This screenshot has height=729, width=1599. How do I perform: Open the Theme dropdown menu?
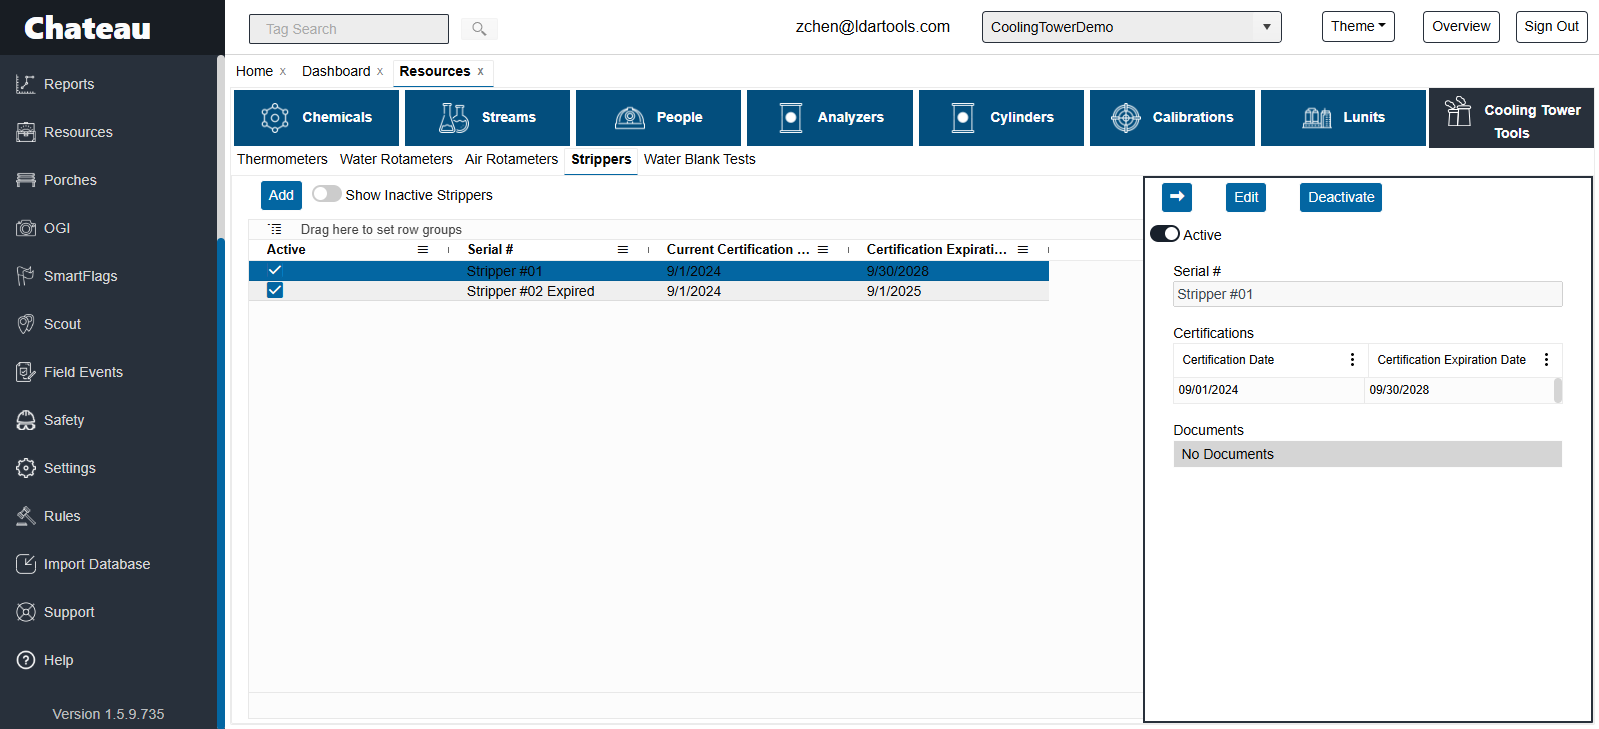(x=1357, y=27)
